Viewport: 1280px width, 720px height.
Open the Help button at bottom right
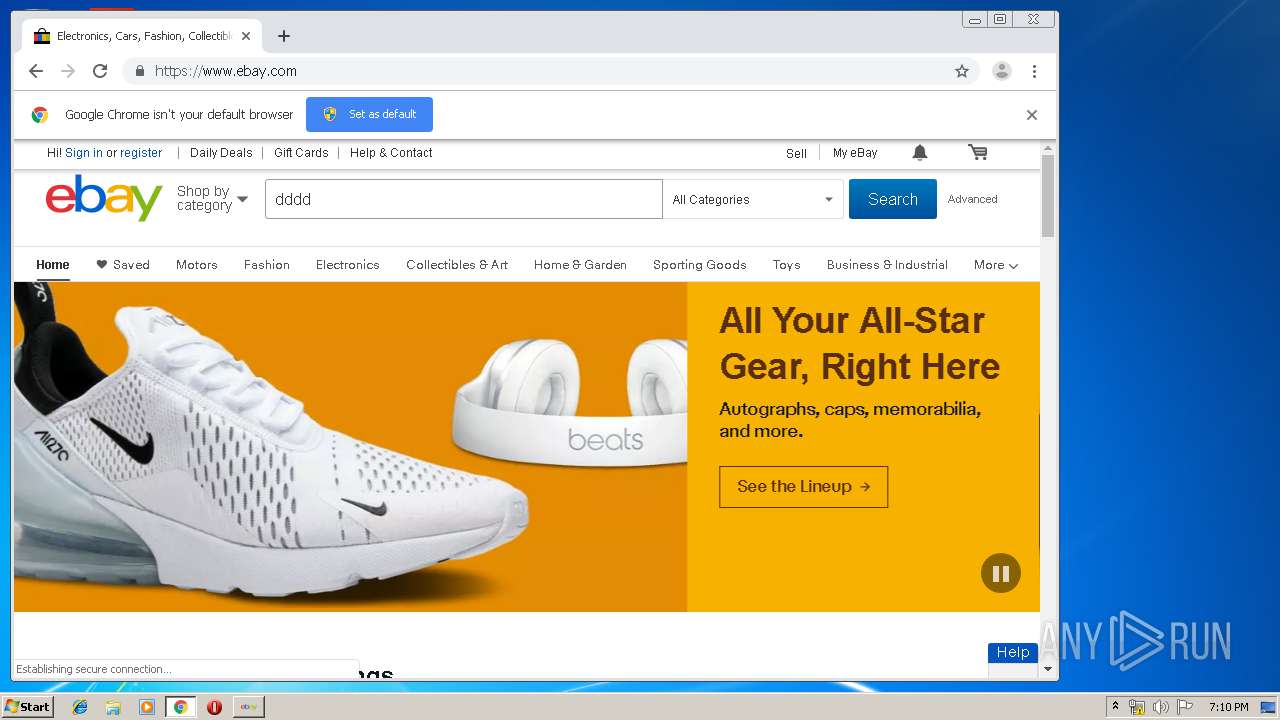coord(1013,652)
